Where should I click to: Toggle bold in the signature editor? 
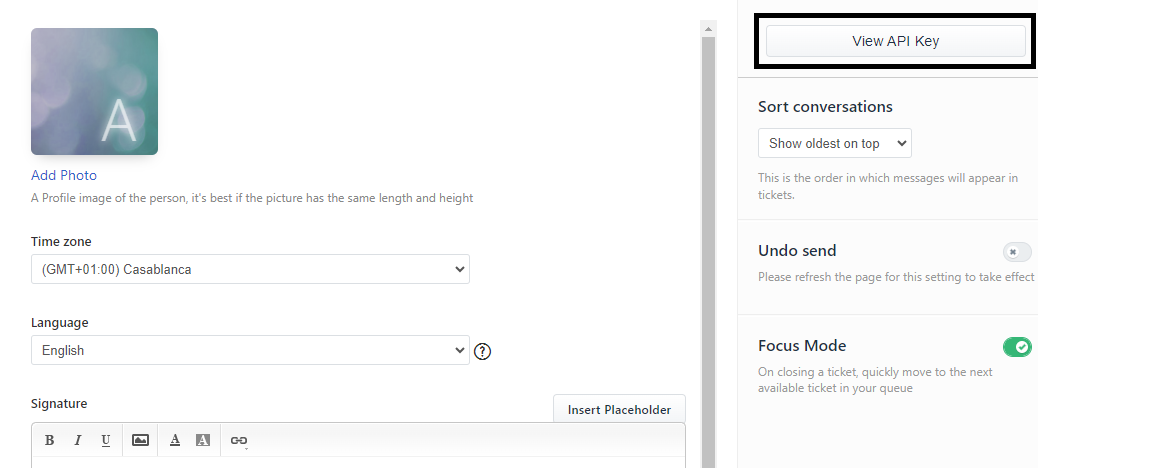pyautogui.click(x=50, y=440)
